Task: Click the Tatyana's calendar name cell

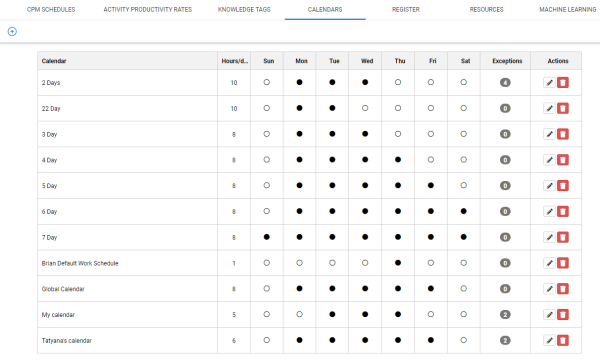Action: tap(127, 340)
